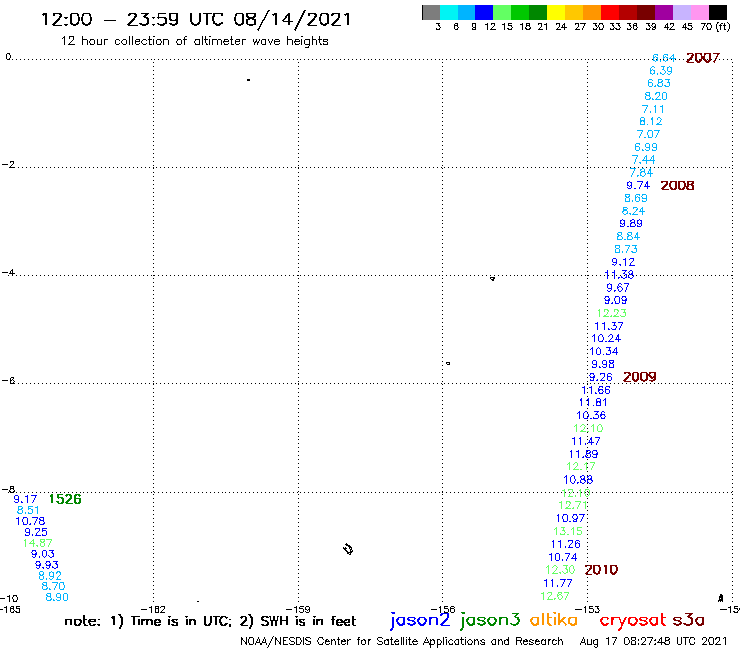Select the green '1526' pass time label
Screen dimensions: 740x650
point(65,499)
